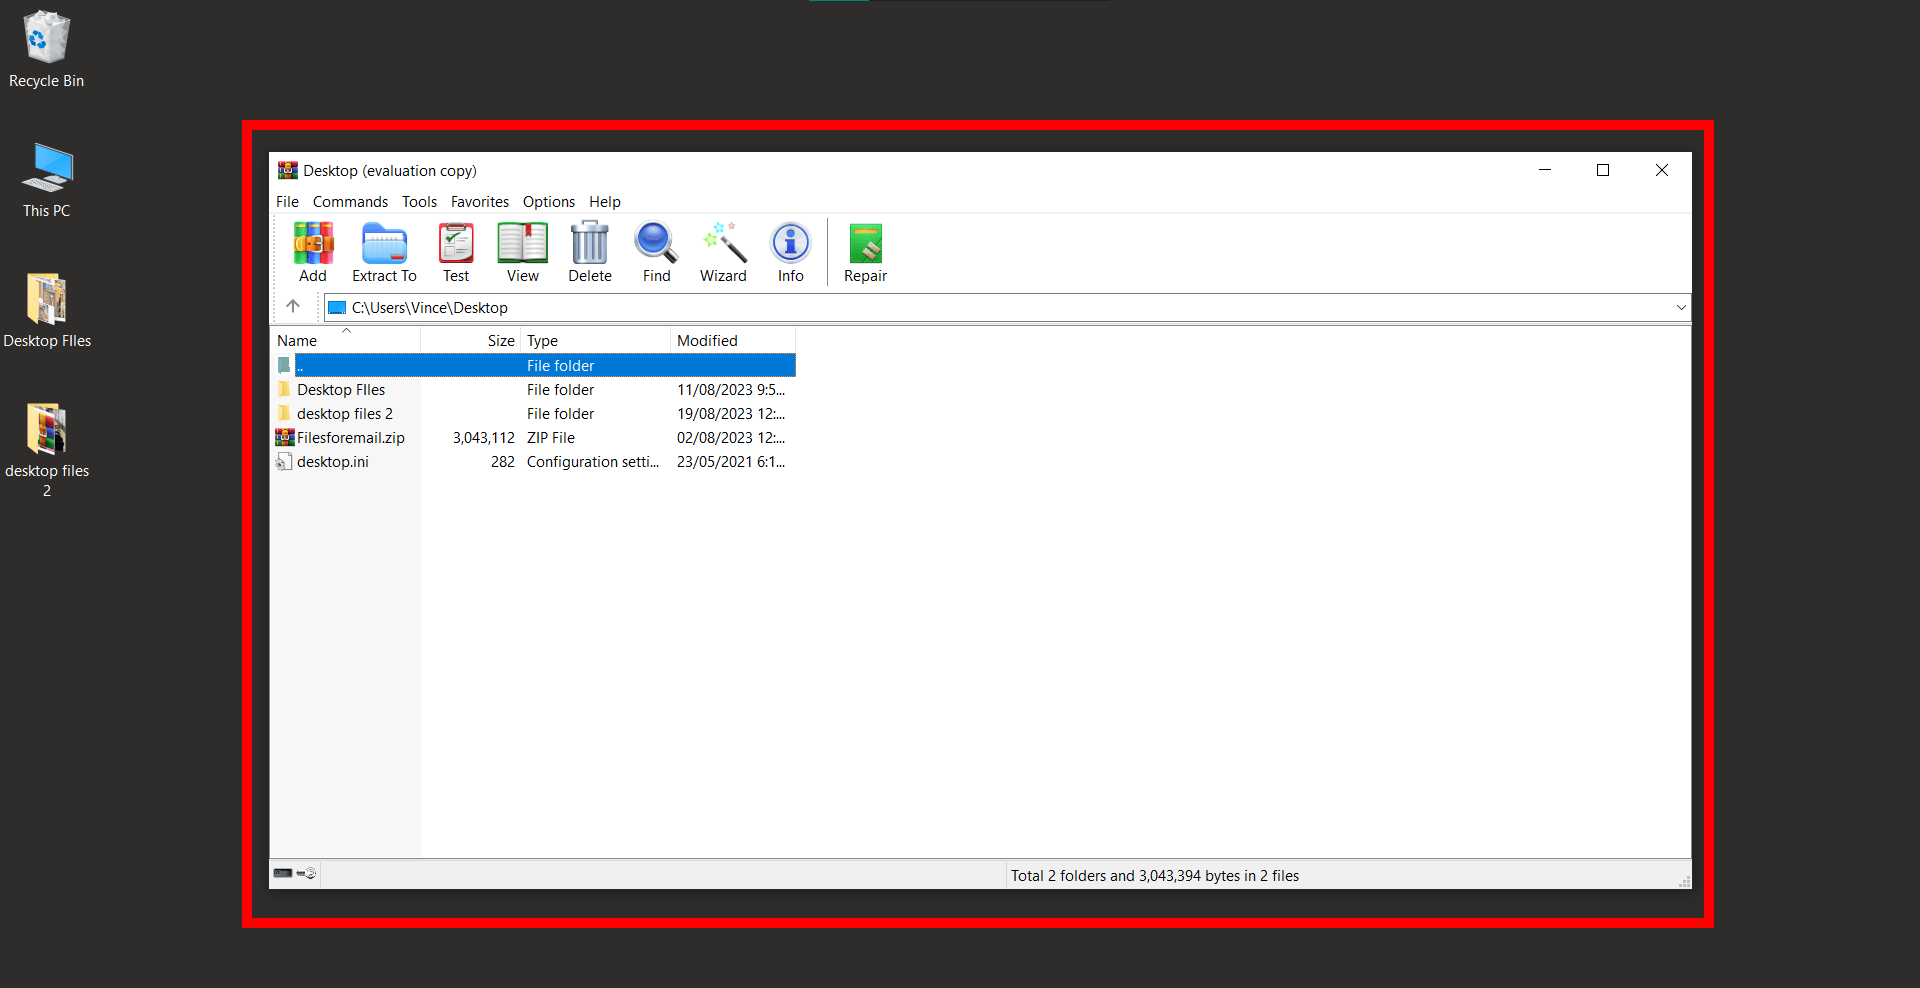The width and height of the screenshot is (1920, 988).
Task: Open the Commands menu
Action: [350, 201]
